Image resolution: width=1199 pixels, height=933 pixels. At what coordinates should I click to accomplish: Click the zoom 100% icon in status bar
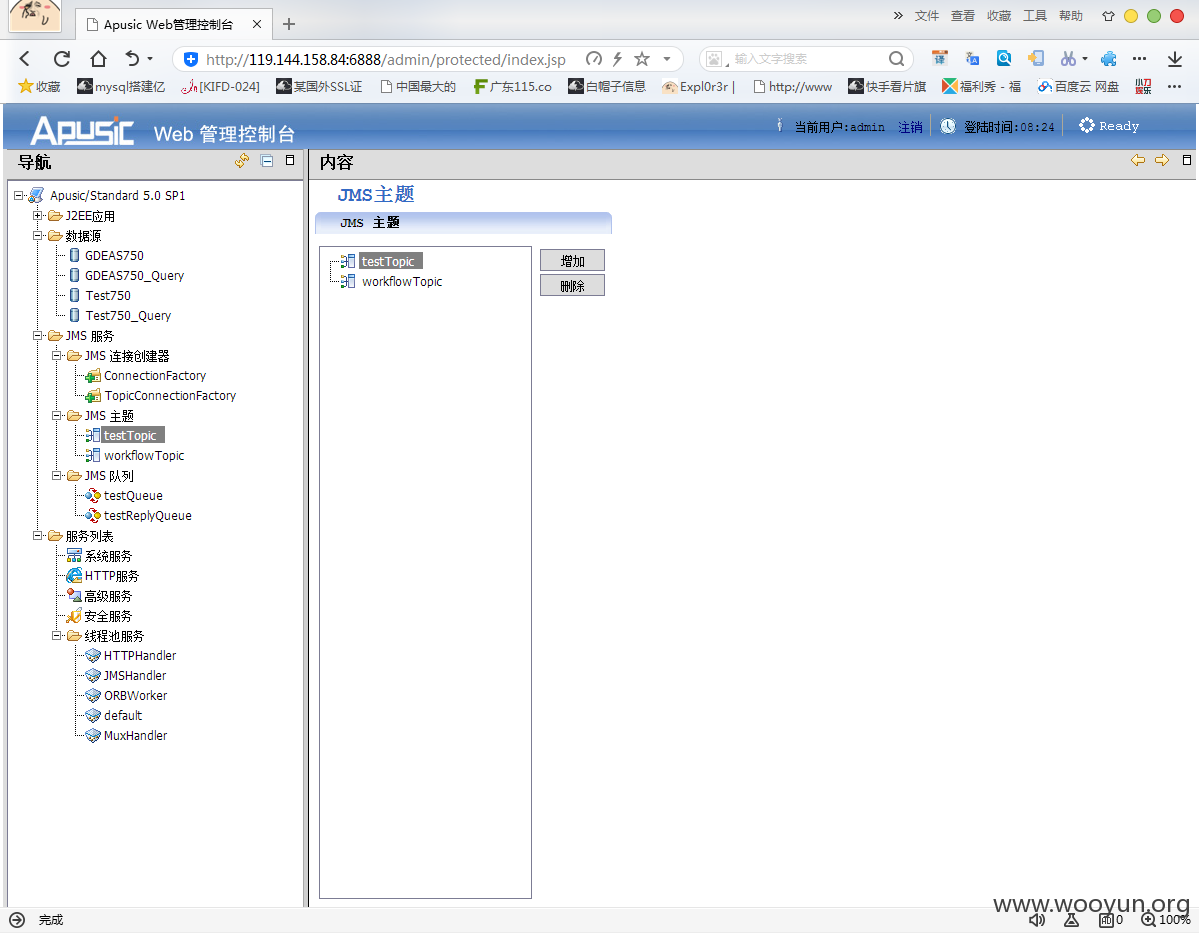[1149, 920]
